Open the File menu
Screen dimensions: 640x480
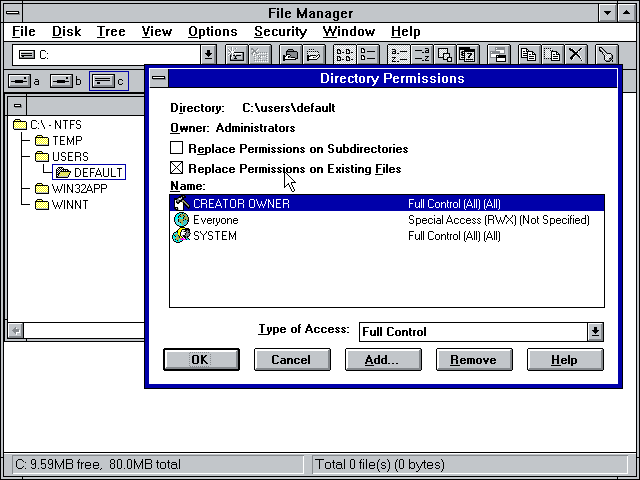24,31
